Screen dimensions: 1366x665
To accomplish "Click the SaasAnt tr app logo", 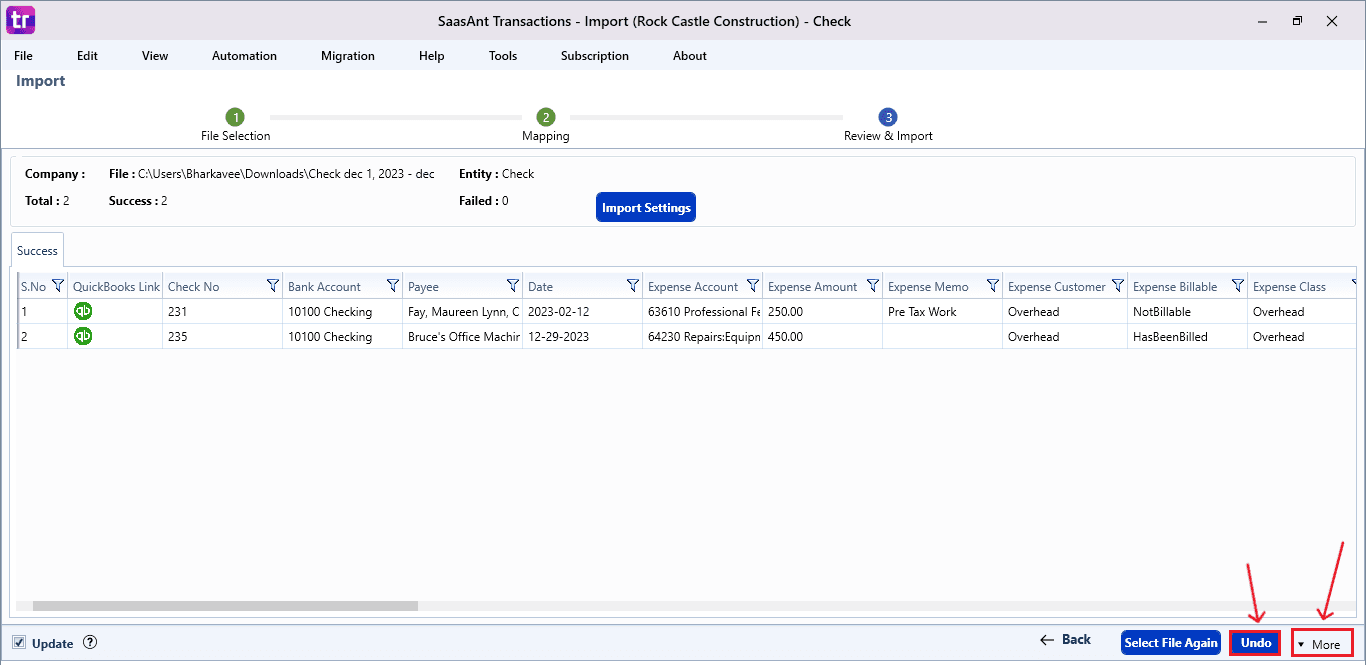I will tap(20, 20).
